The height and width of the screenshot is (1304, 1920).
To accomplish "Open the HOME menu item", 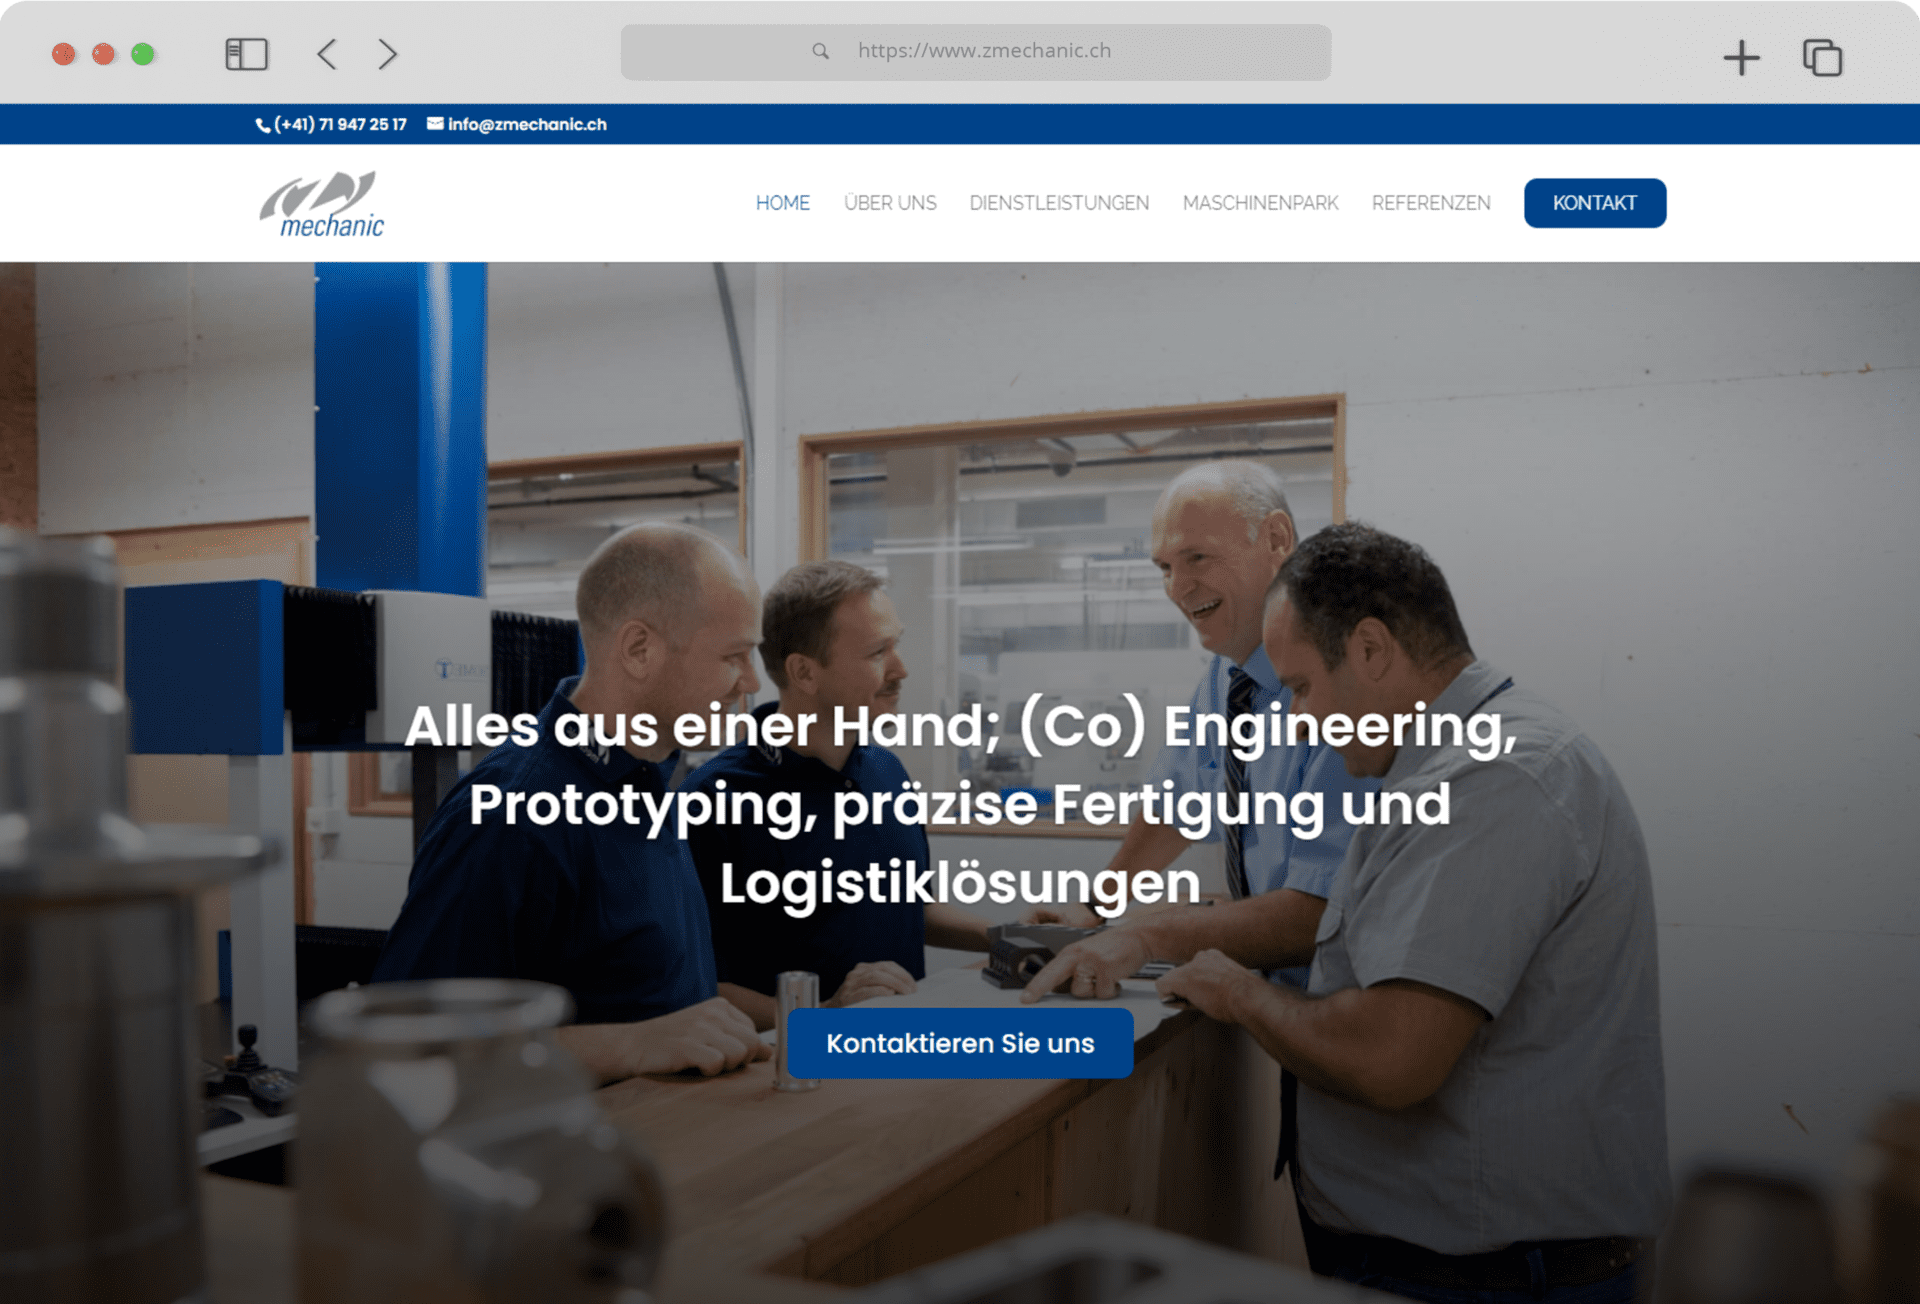I will (782, 203).
